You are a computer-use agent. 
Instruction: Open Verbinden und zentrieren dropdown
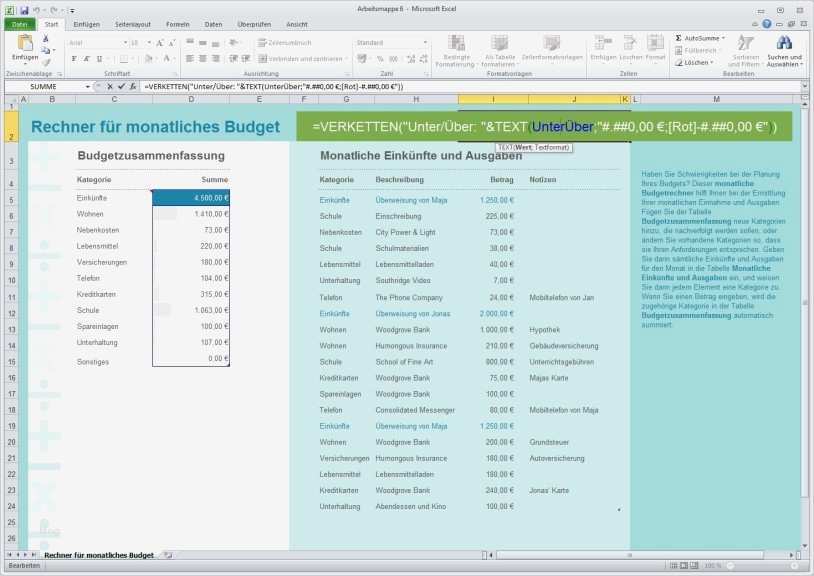tap(346, 59)
